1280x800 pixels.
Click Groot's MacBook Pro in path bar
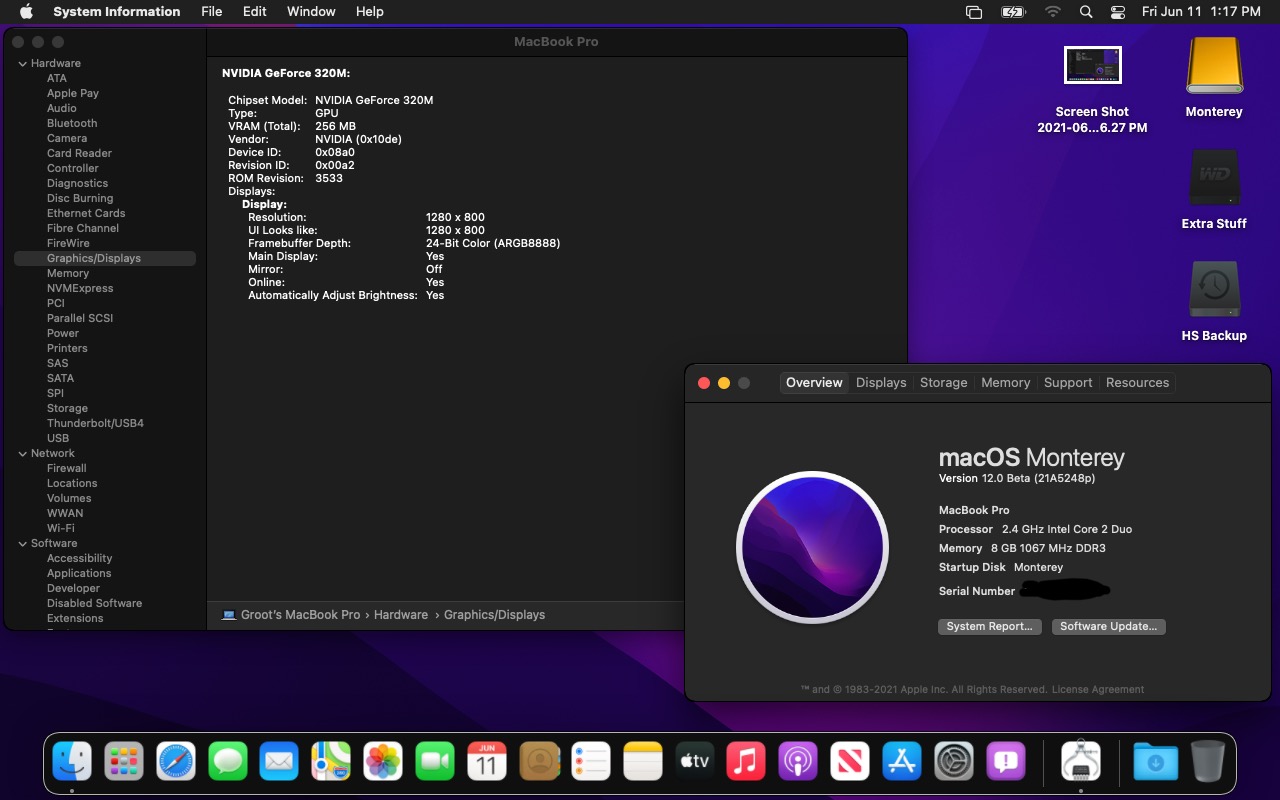pyautogui.click(x=291, y=615)
